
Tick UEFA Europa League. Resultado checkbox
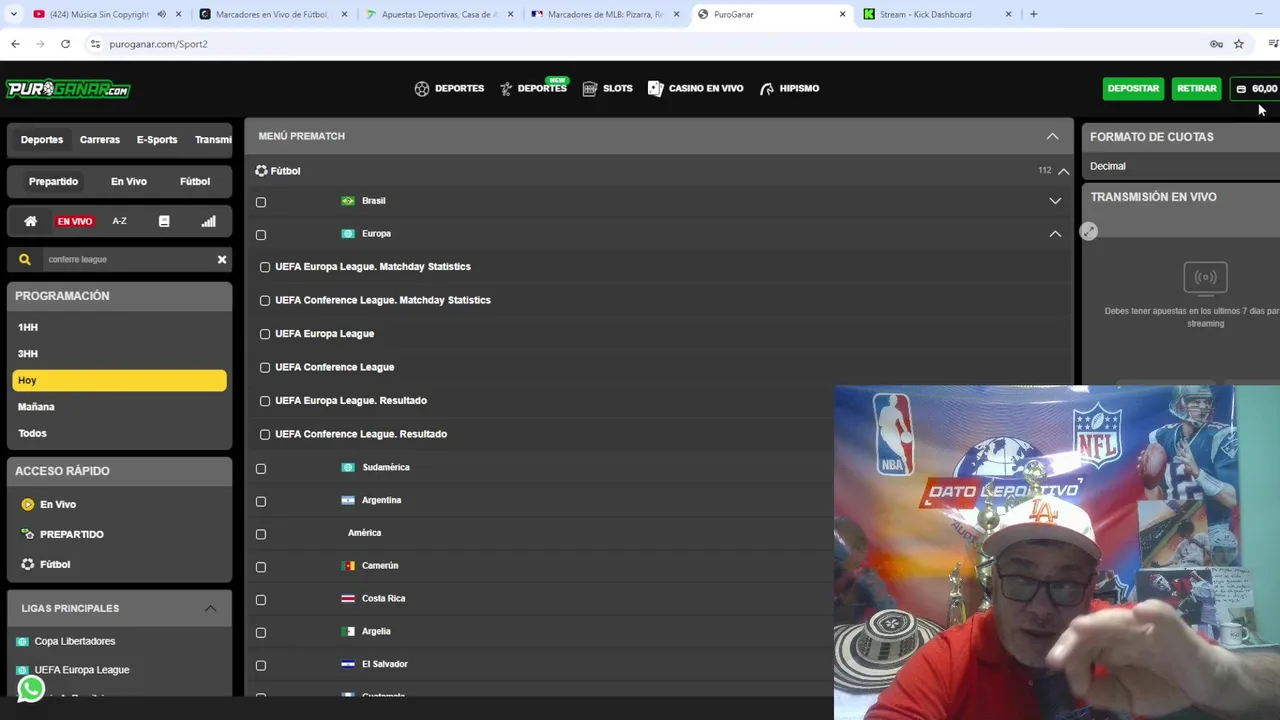[x=265, y=401]
